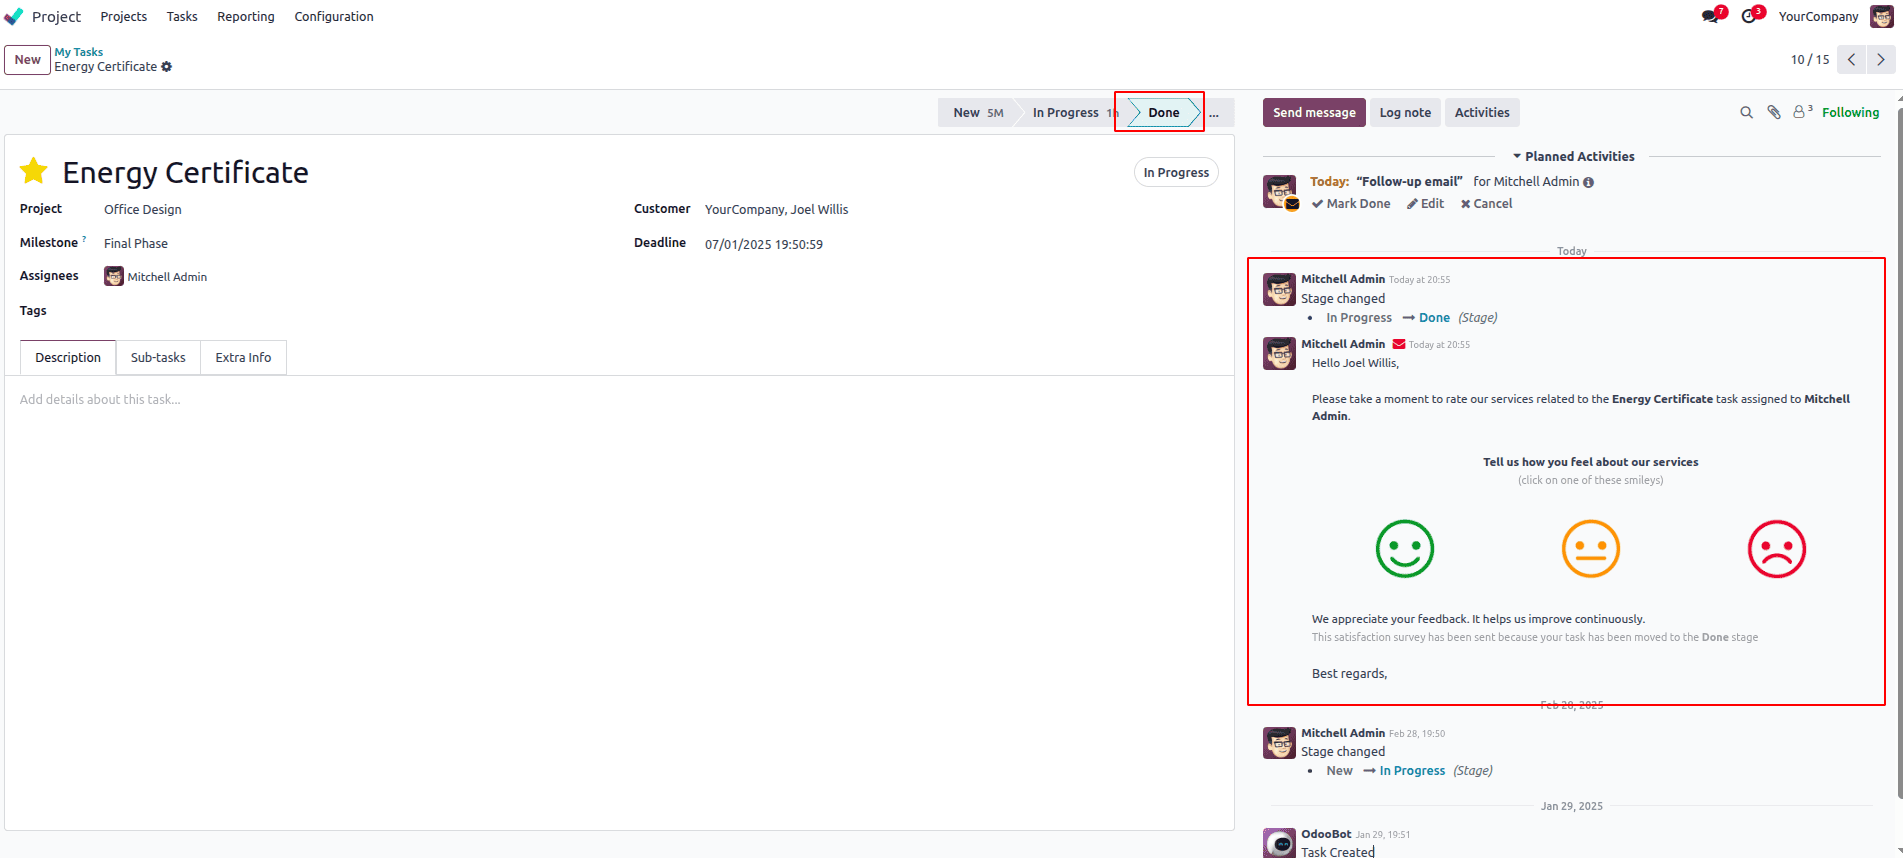Open the YourCompany company switcher
The height and width of the screenshot is (858, 1903).
[1818, 16]
